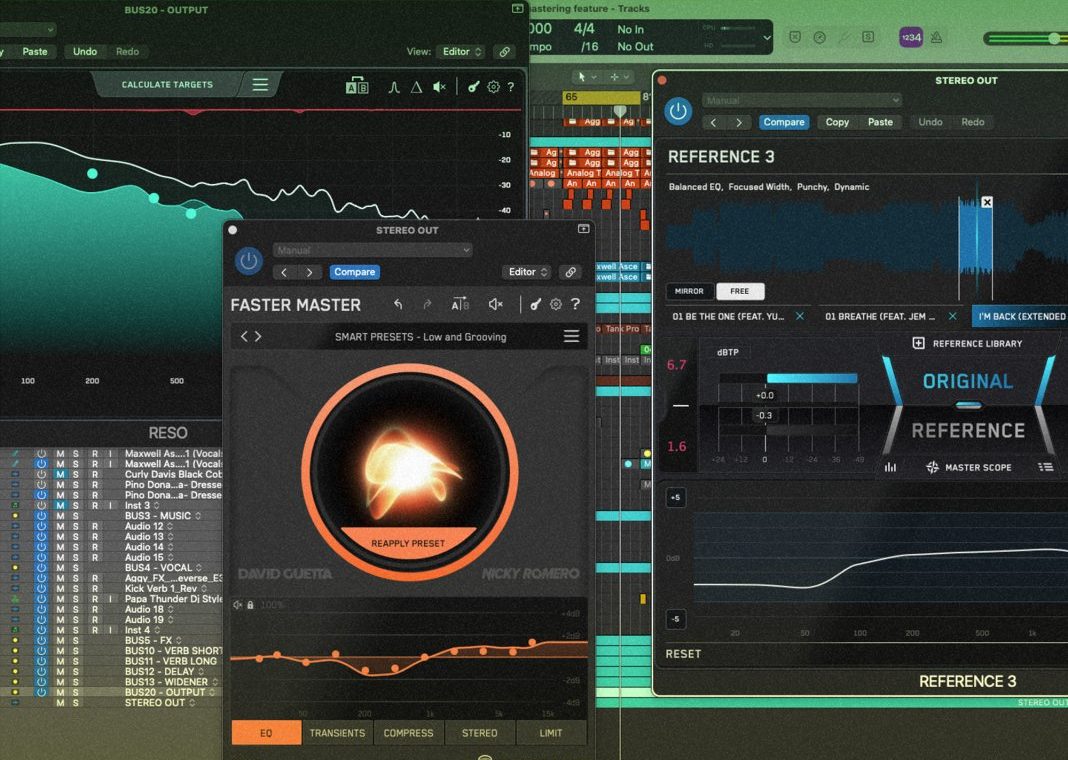
Task: Toggle Faster Master plugin power button
Action: (x=249, y=261)
